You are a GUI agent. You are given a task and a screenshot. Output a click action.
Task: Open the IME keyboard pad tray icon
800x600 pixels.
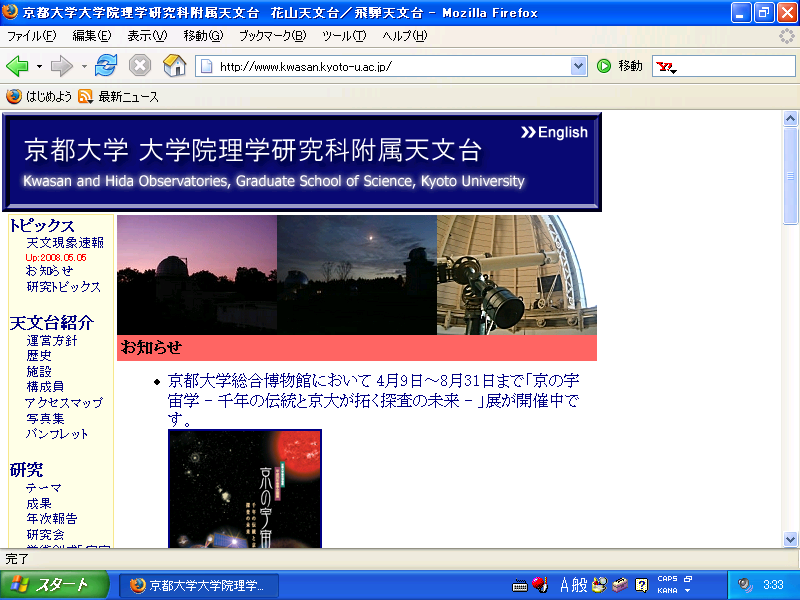click(519, 585)
